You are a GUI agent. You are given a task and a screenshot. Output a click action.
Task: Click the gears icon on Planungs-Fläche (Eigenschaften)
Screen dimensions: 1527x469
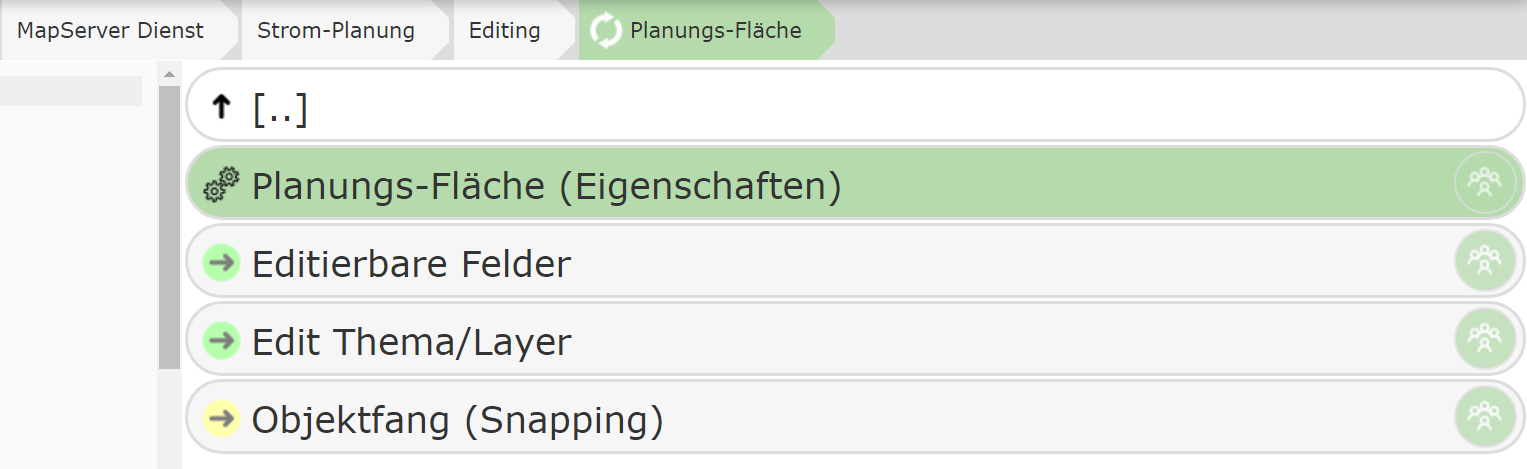(x=221, y=185)
